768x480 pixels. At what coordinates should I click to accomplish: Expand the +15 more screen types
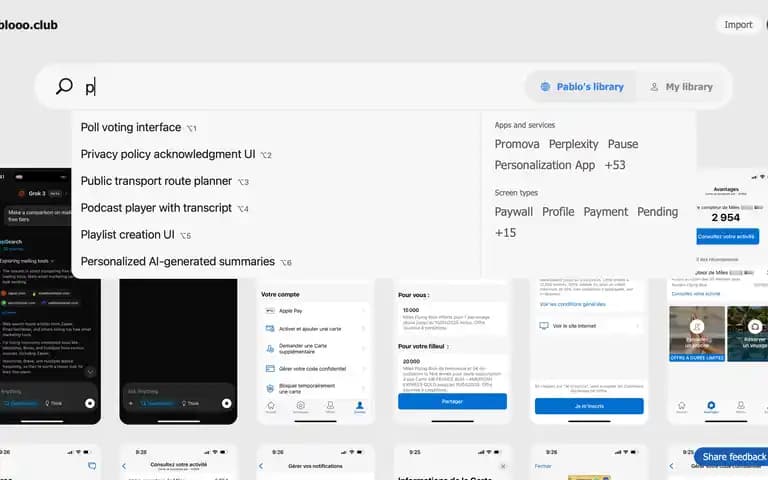[x=505, y=233]
